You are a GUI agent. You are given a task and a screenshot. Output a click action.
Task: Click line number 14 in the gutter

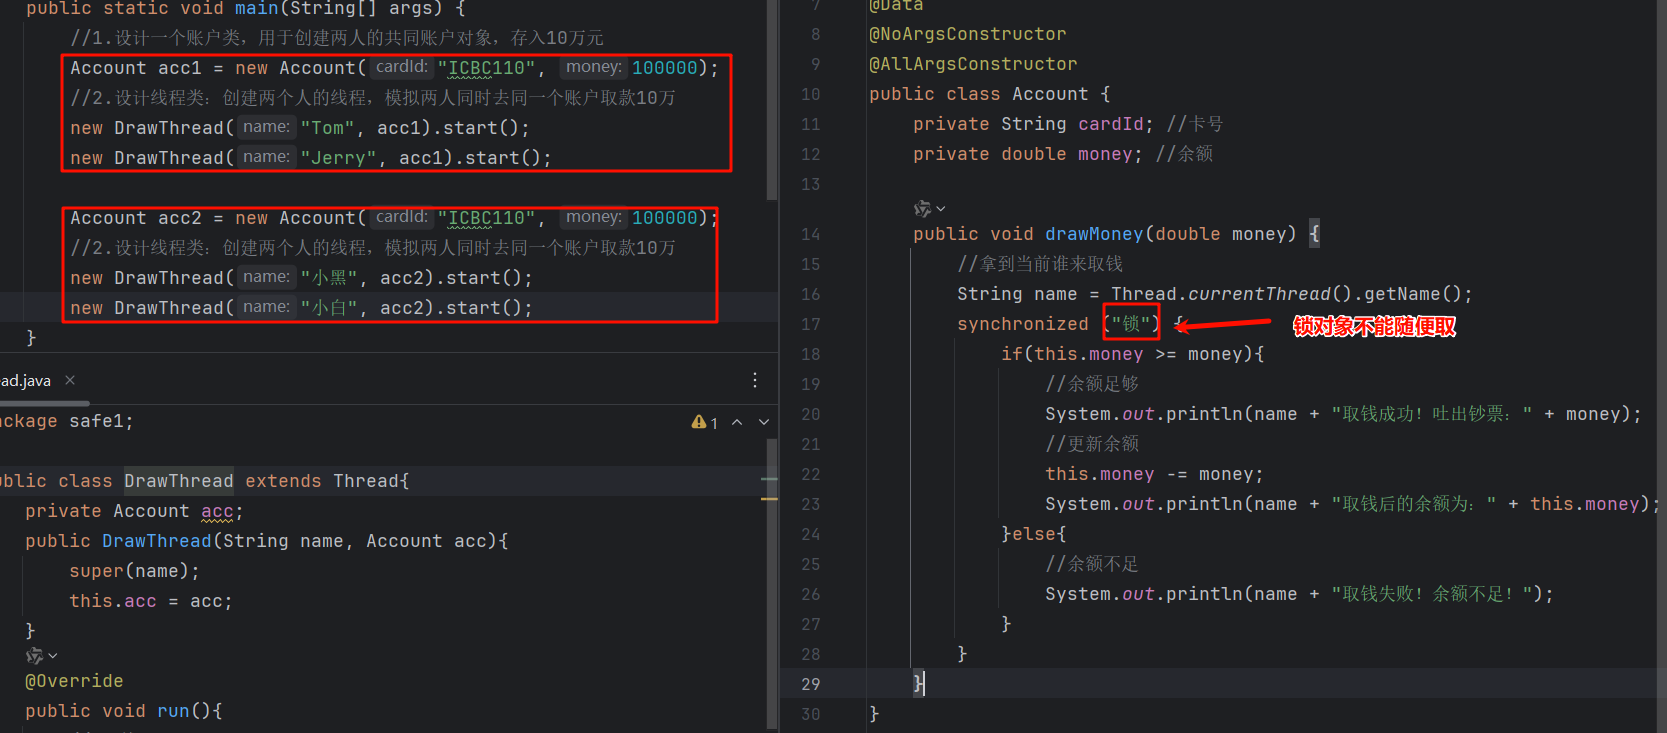pyautogui.click(x=810, y=234)
